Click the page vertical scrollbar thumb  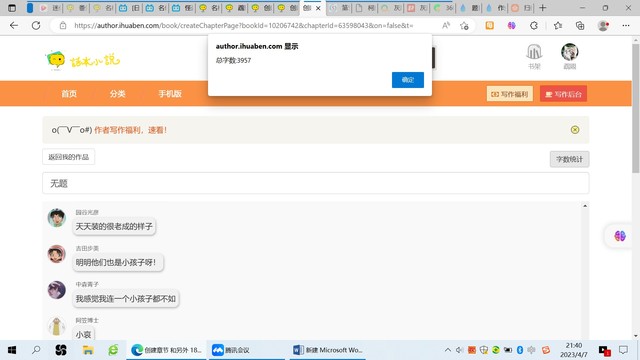point(636,108)
